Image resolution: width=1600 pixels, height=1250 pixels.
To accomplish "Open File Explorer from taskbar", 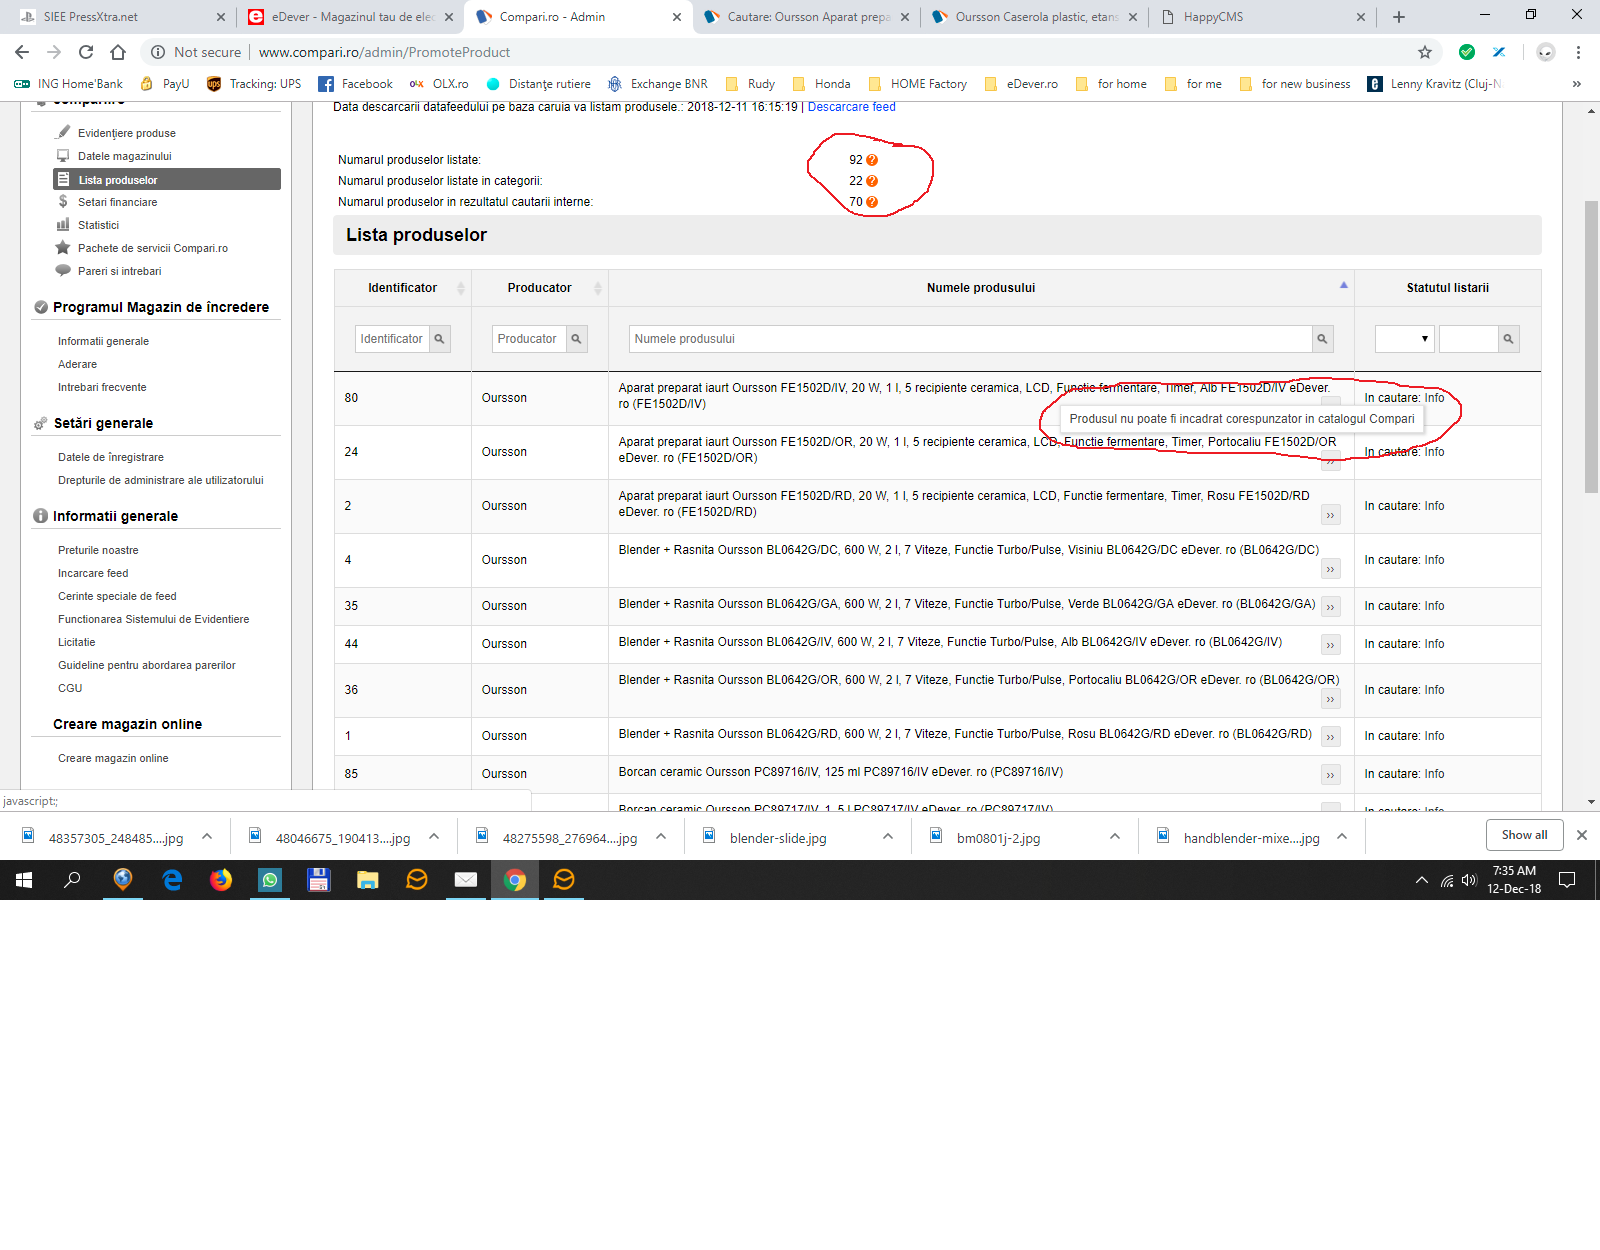I will (x=368, y=880).
